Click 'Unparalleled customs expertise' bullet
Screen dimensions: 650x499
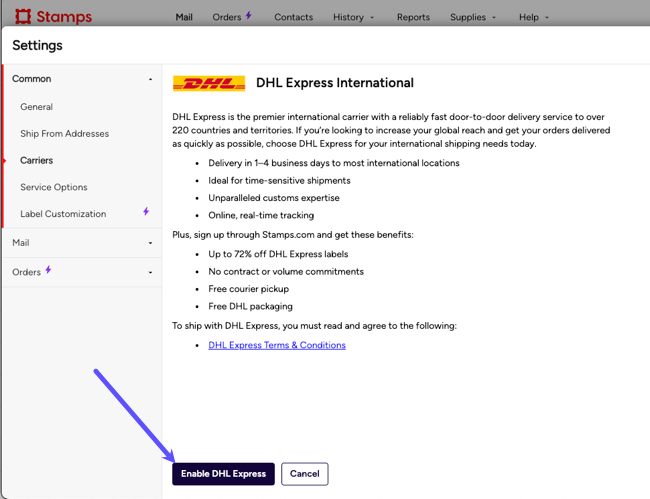pos(274,198)
